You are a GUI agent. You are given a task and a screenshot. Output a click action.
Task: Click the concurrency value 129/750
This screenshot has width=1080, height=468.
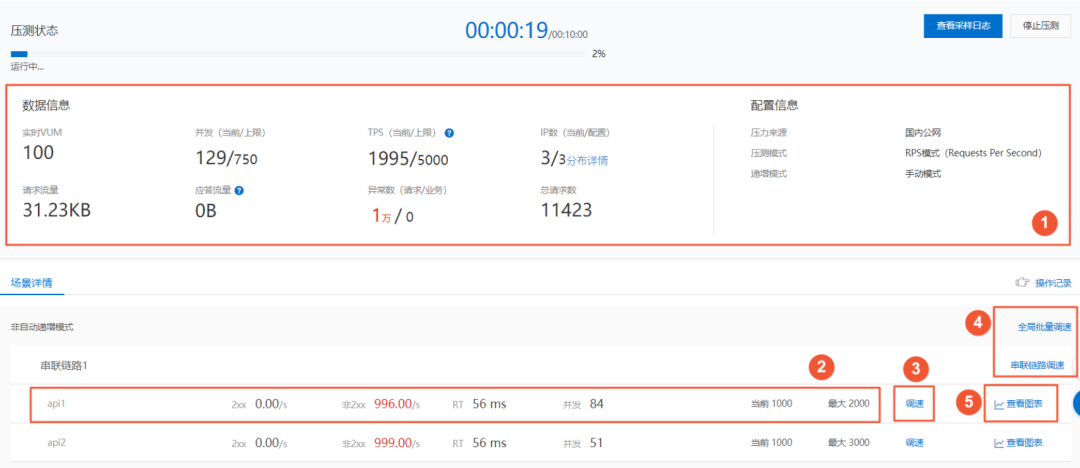227,159
